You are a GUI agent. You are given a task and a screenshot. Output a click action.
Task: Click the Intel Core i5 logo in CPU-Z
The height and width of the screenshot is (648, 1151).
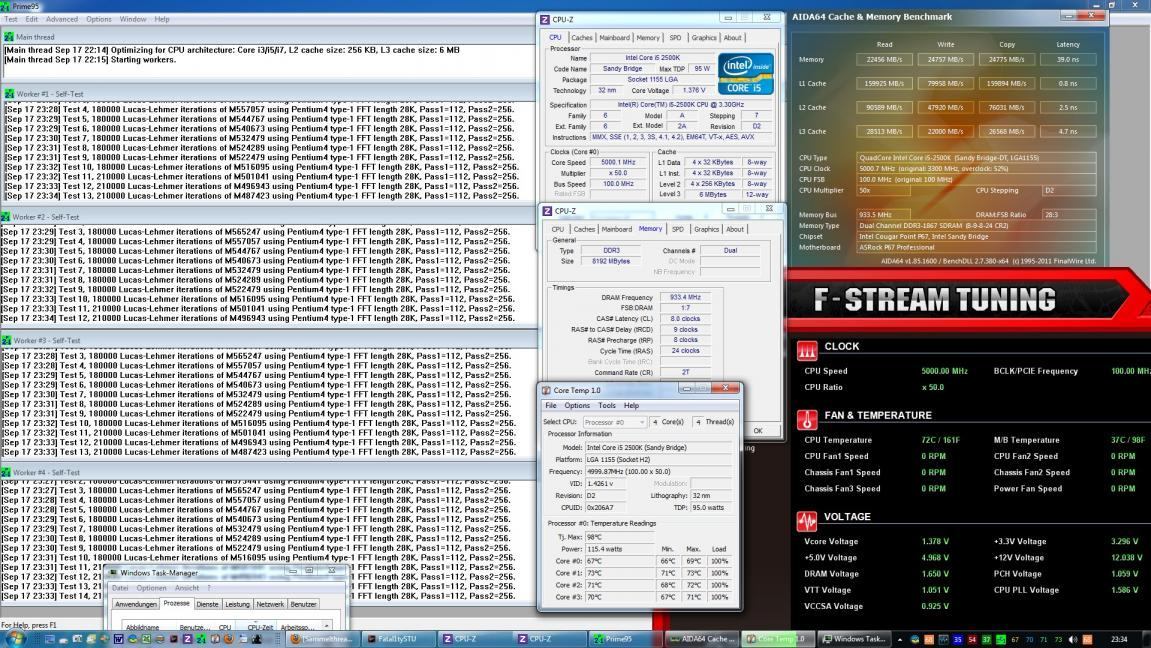(745, 73)
